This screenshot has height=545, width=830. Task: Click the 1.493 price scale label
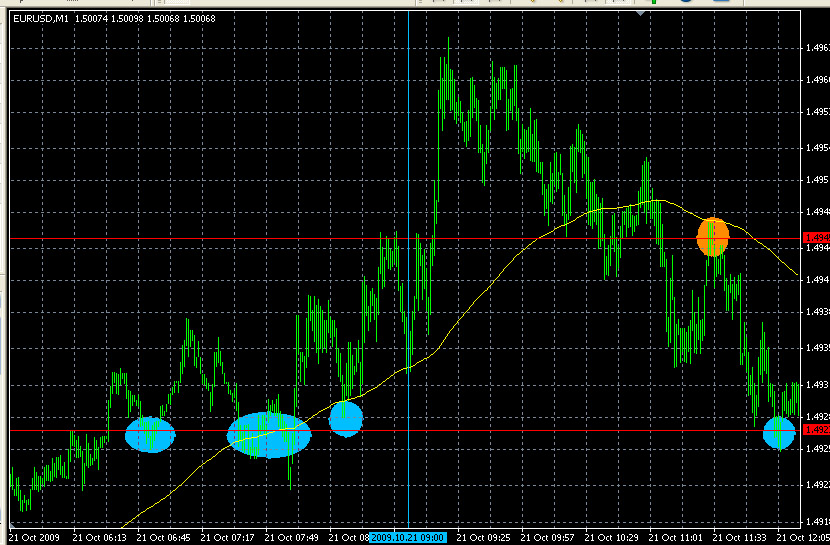coord(816,385)
